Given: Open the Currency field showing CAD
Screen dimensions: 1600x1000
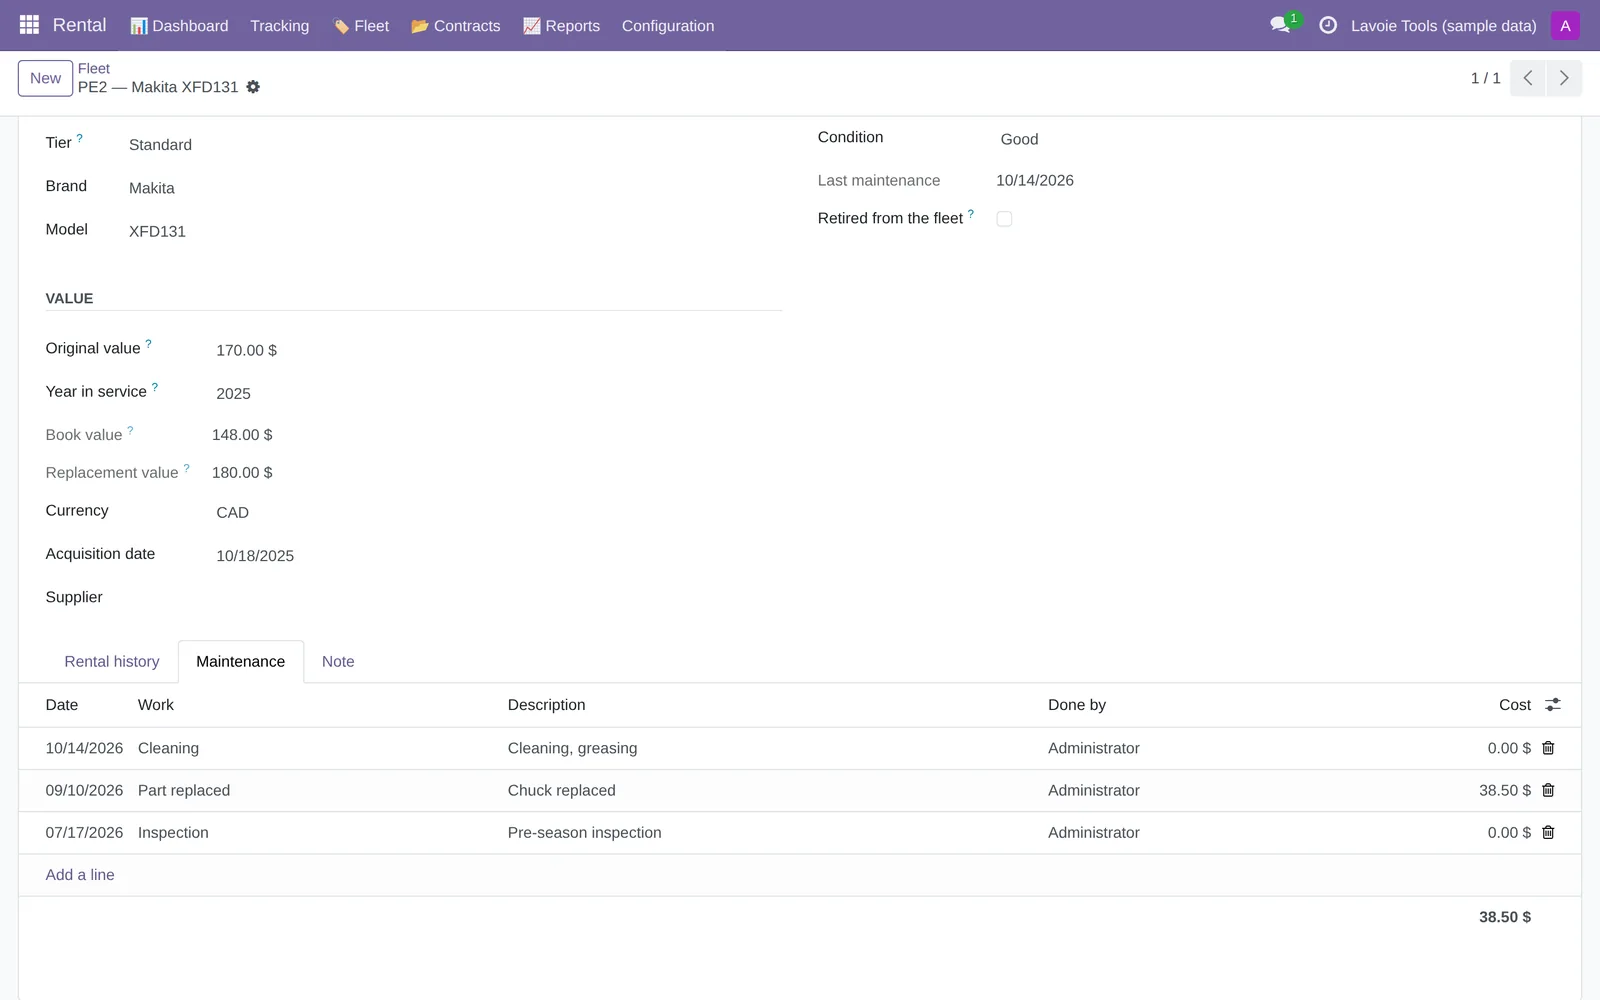Looking at the screenshot, I should pyautogui.click(x=495, y=512).
